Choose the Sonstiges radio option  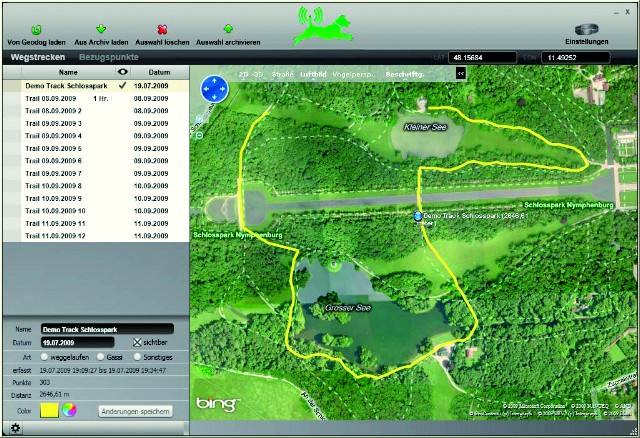[139, 356]
